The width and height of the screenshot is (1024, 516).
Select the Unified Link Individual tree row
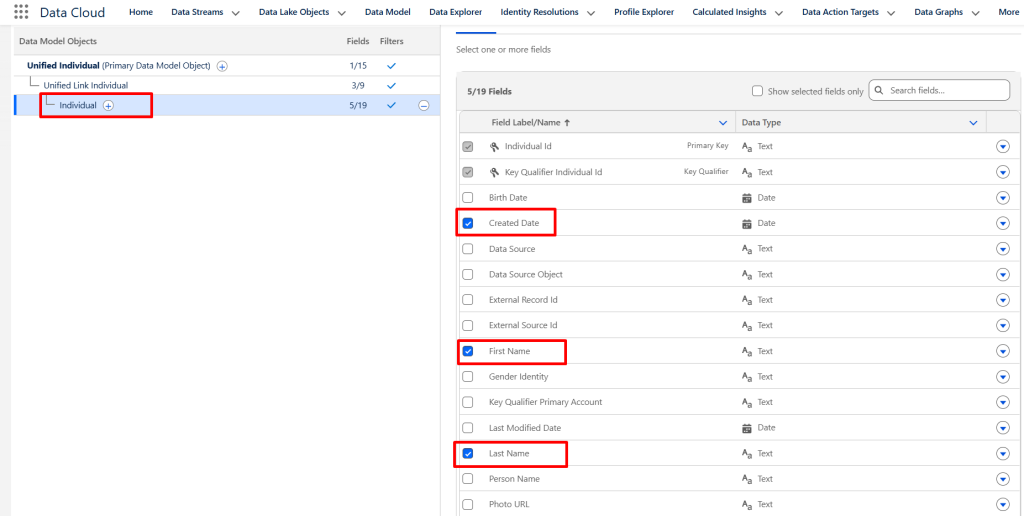[x=226, y=86]
